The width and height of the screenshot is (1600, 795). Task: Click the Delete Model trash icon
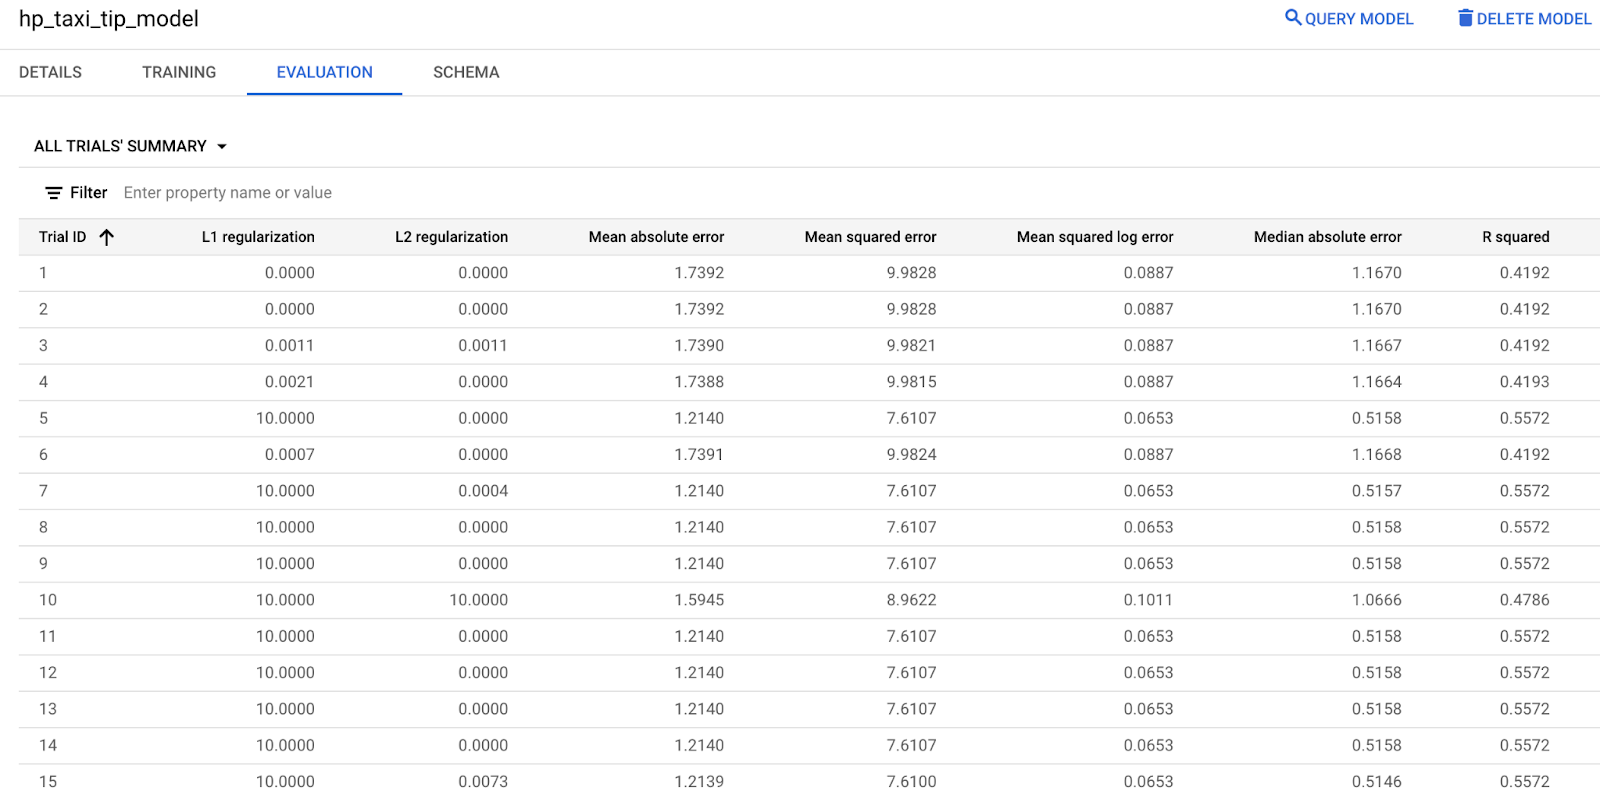(x=1465, y=18)
